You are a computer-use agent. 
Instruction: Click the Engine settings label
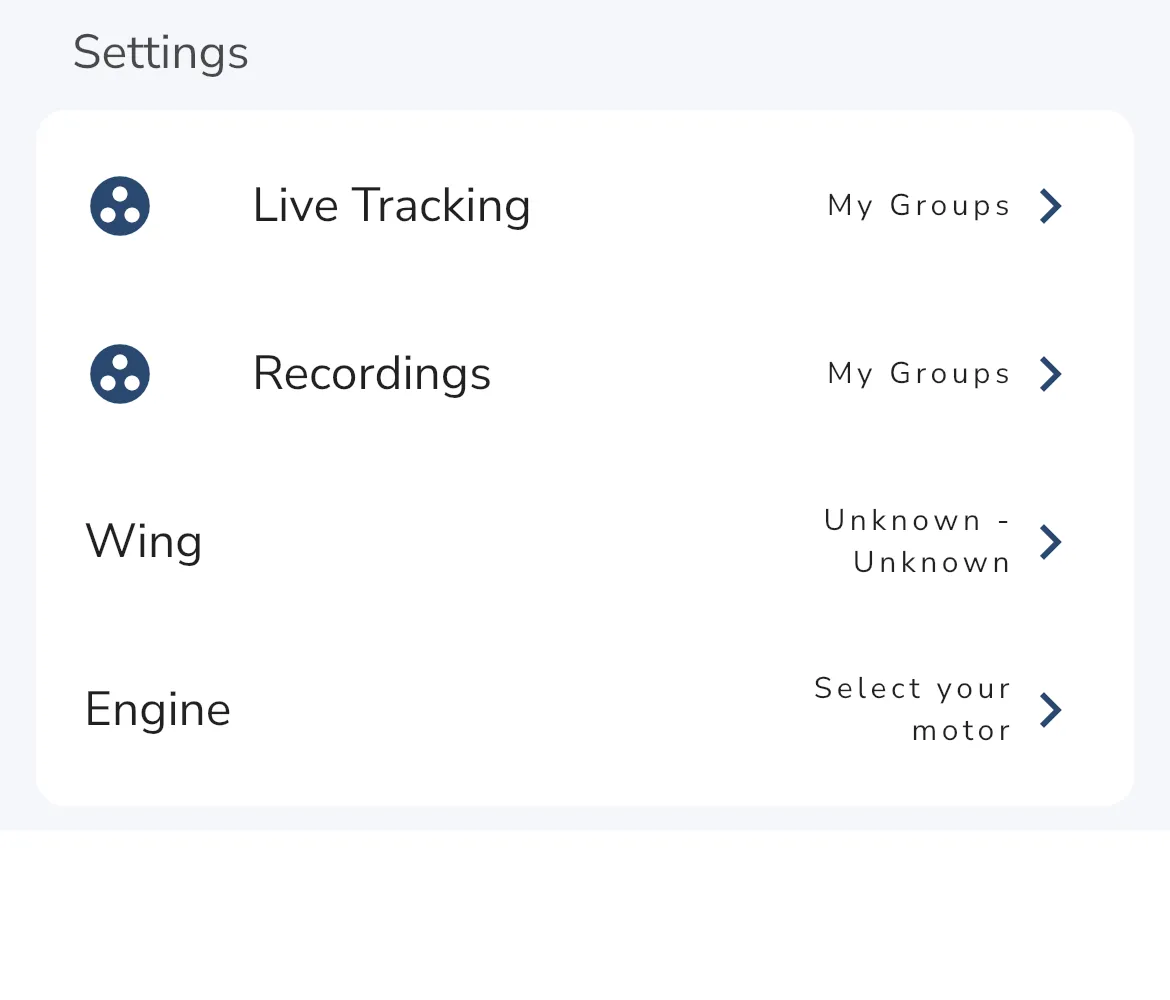pos(158,709)
